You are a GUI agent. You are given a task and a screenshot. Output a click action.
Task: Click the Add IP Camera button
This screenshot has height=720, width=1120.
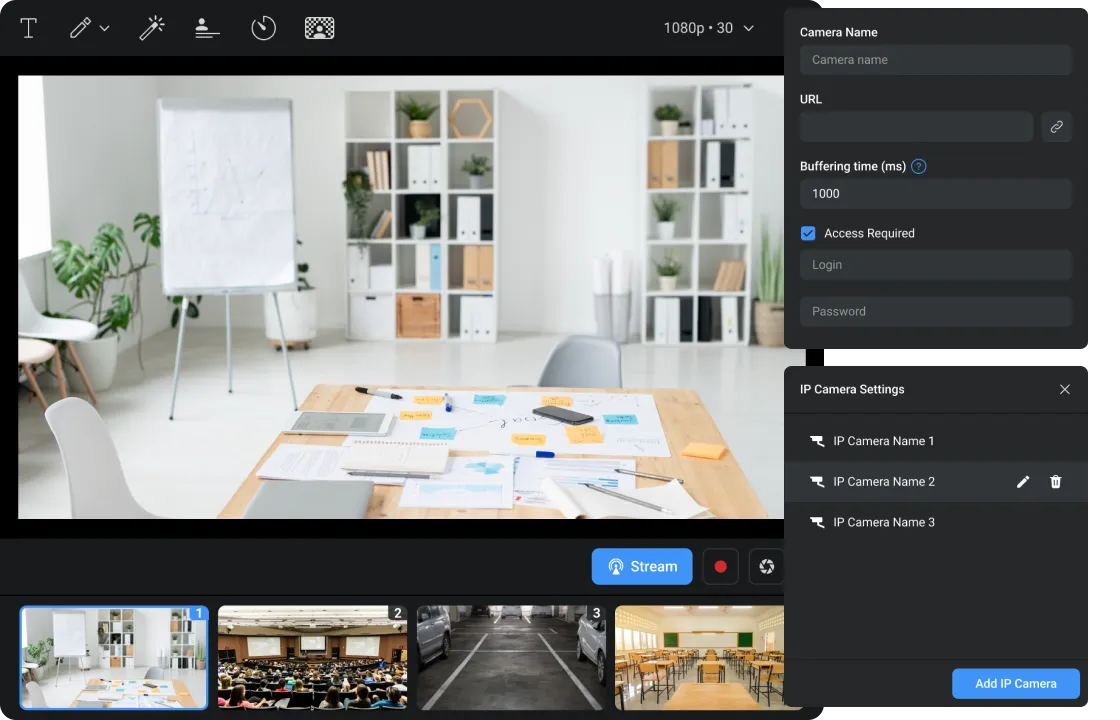[1015, 684]
